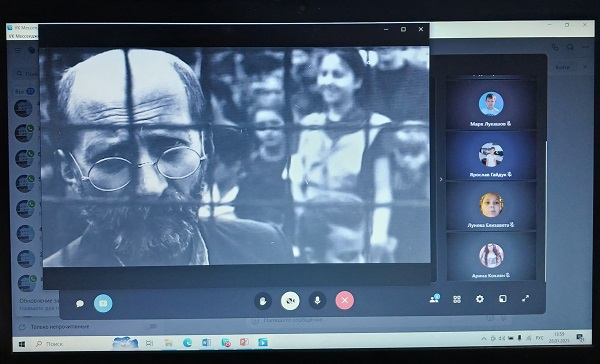Viewport: 600px width, 364px height.
Task: End the call with the red button
Action: tap(345, 300)
